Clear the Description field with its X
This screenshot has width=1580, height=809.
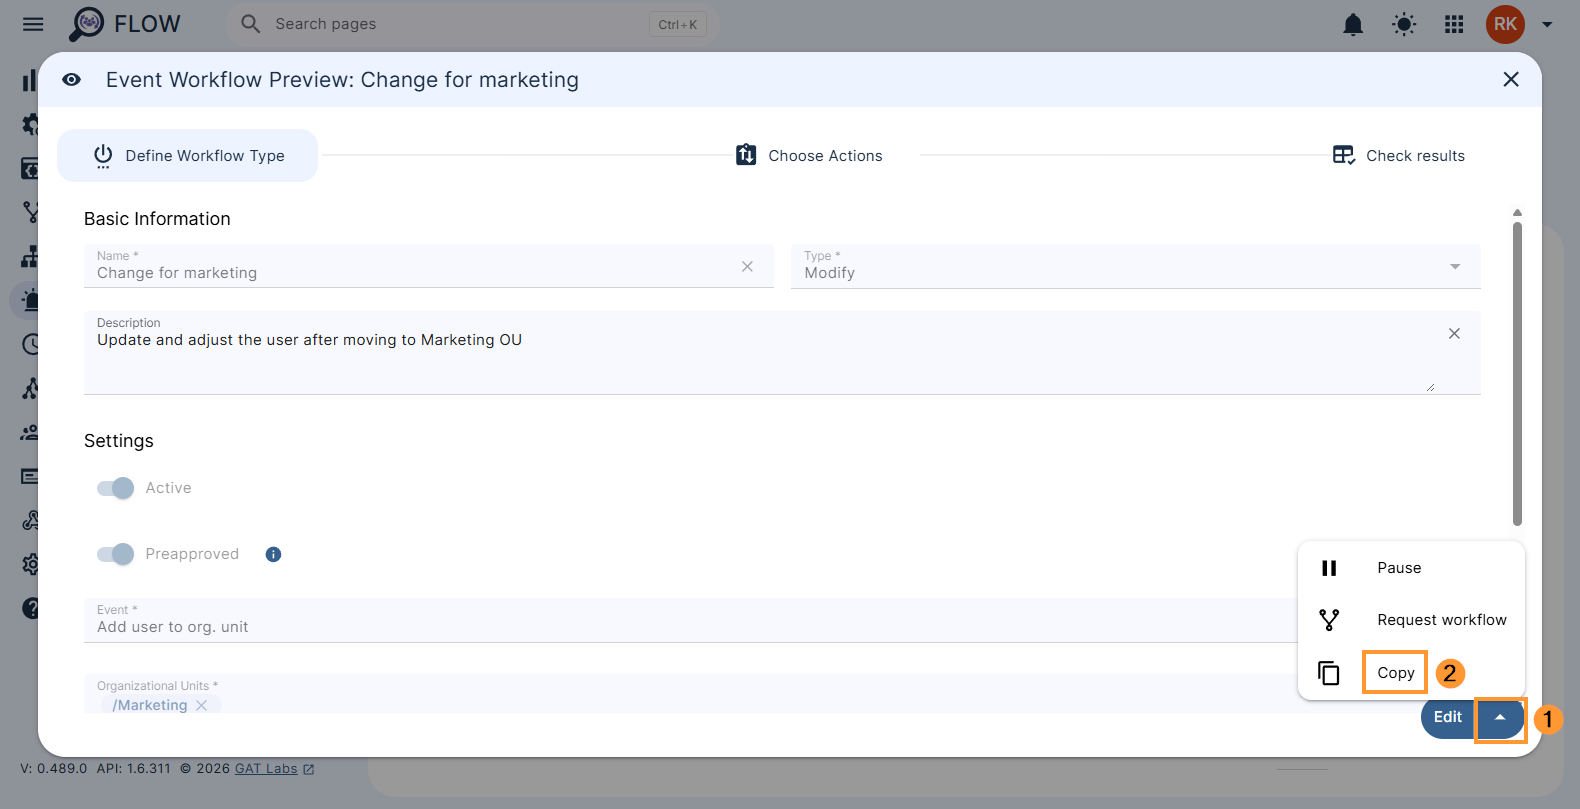(x=1454, y=333)
